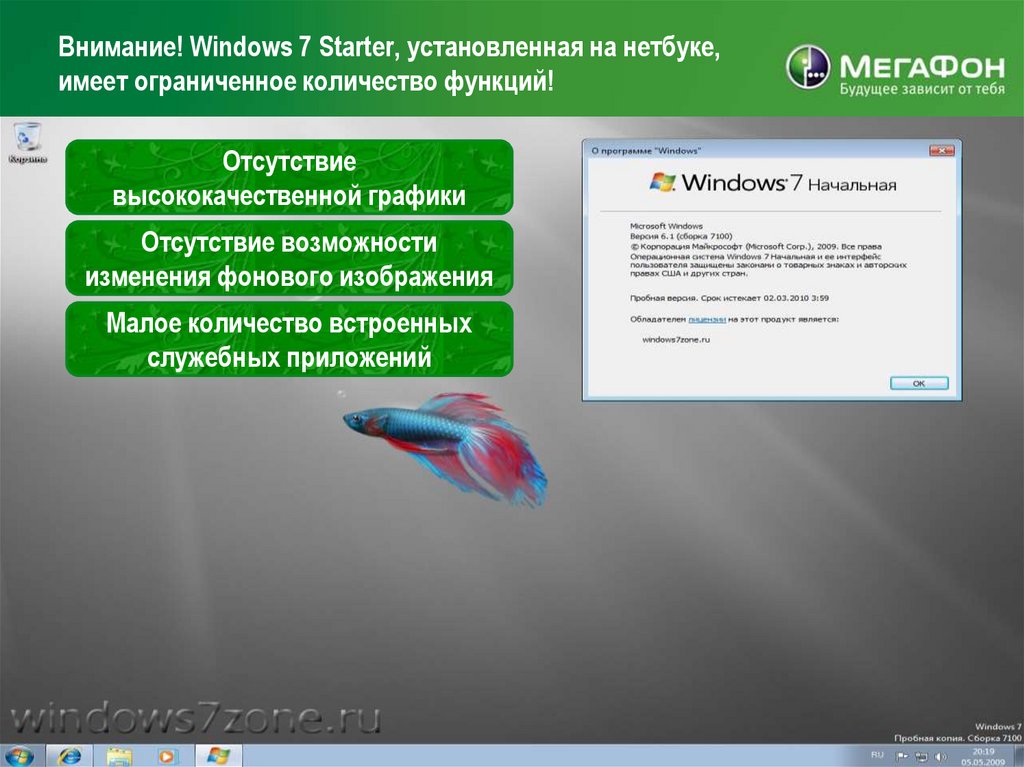Show desktop via the far-right taskbar strip
1024x767 pixels.
1017,757
